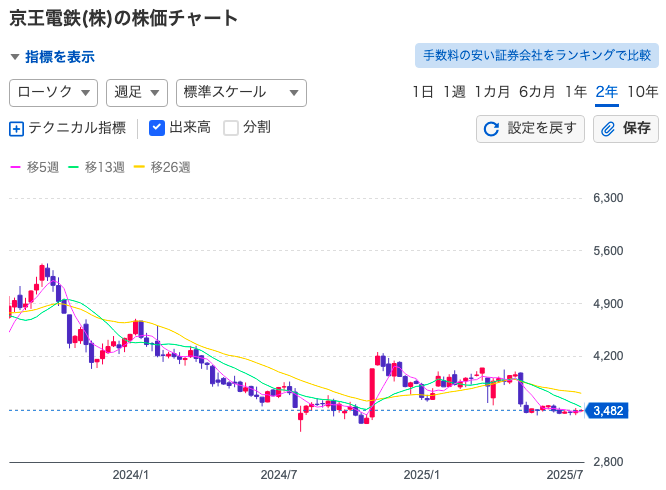
Task: Click the magenta 移5週 legend swatch
Action: (15, 167)
